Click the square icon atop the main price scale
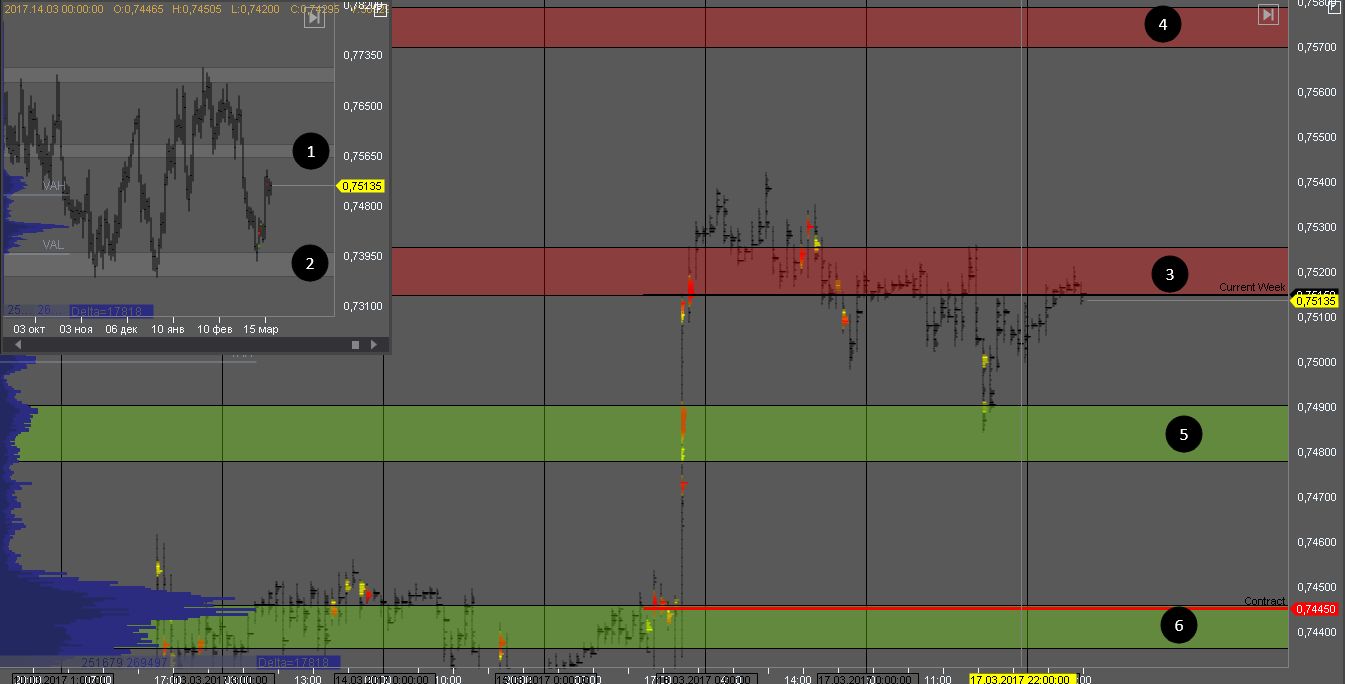This screenshot has width=1345, height=684. (x=1334, y=7)
